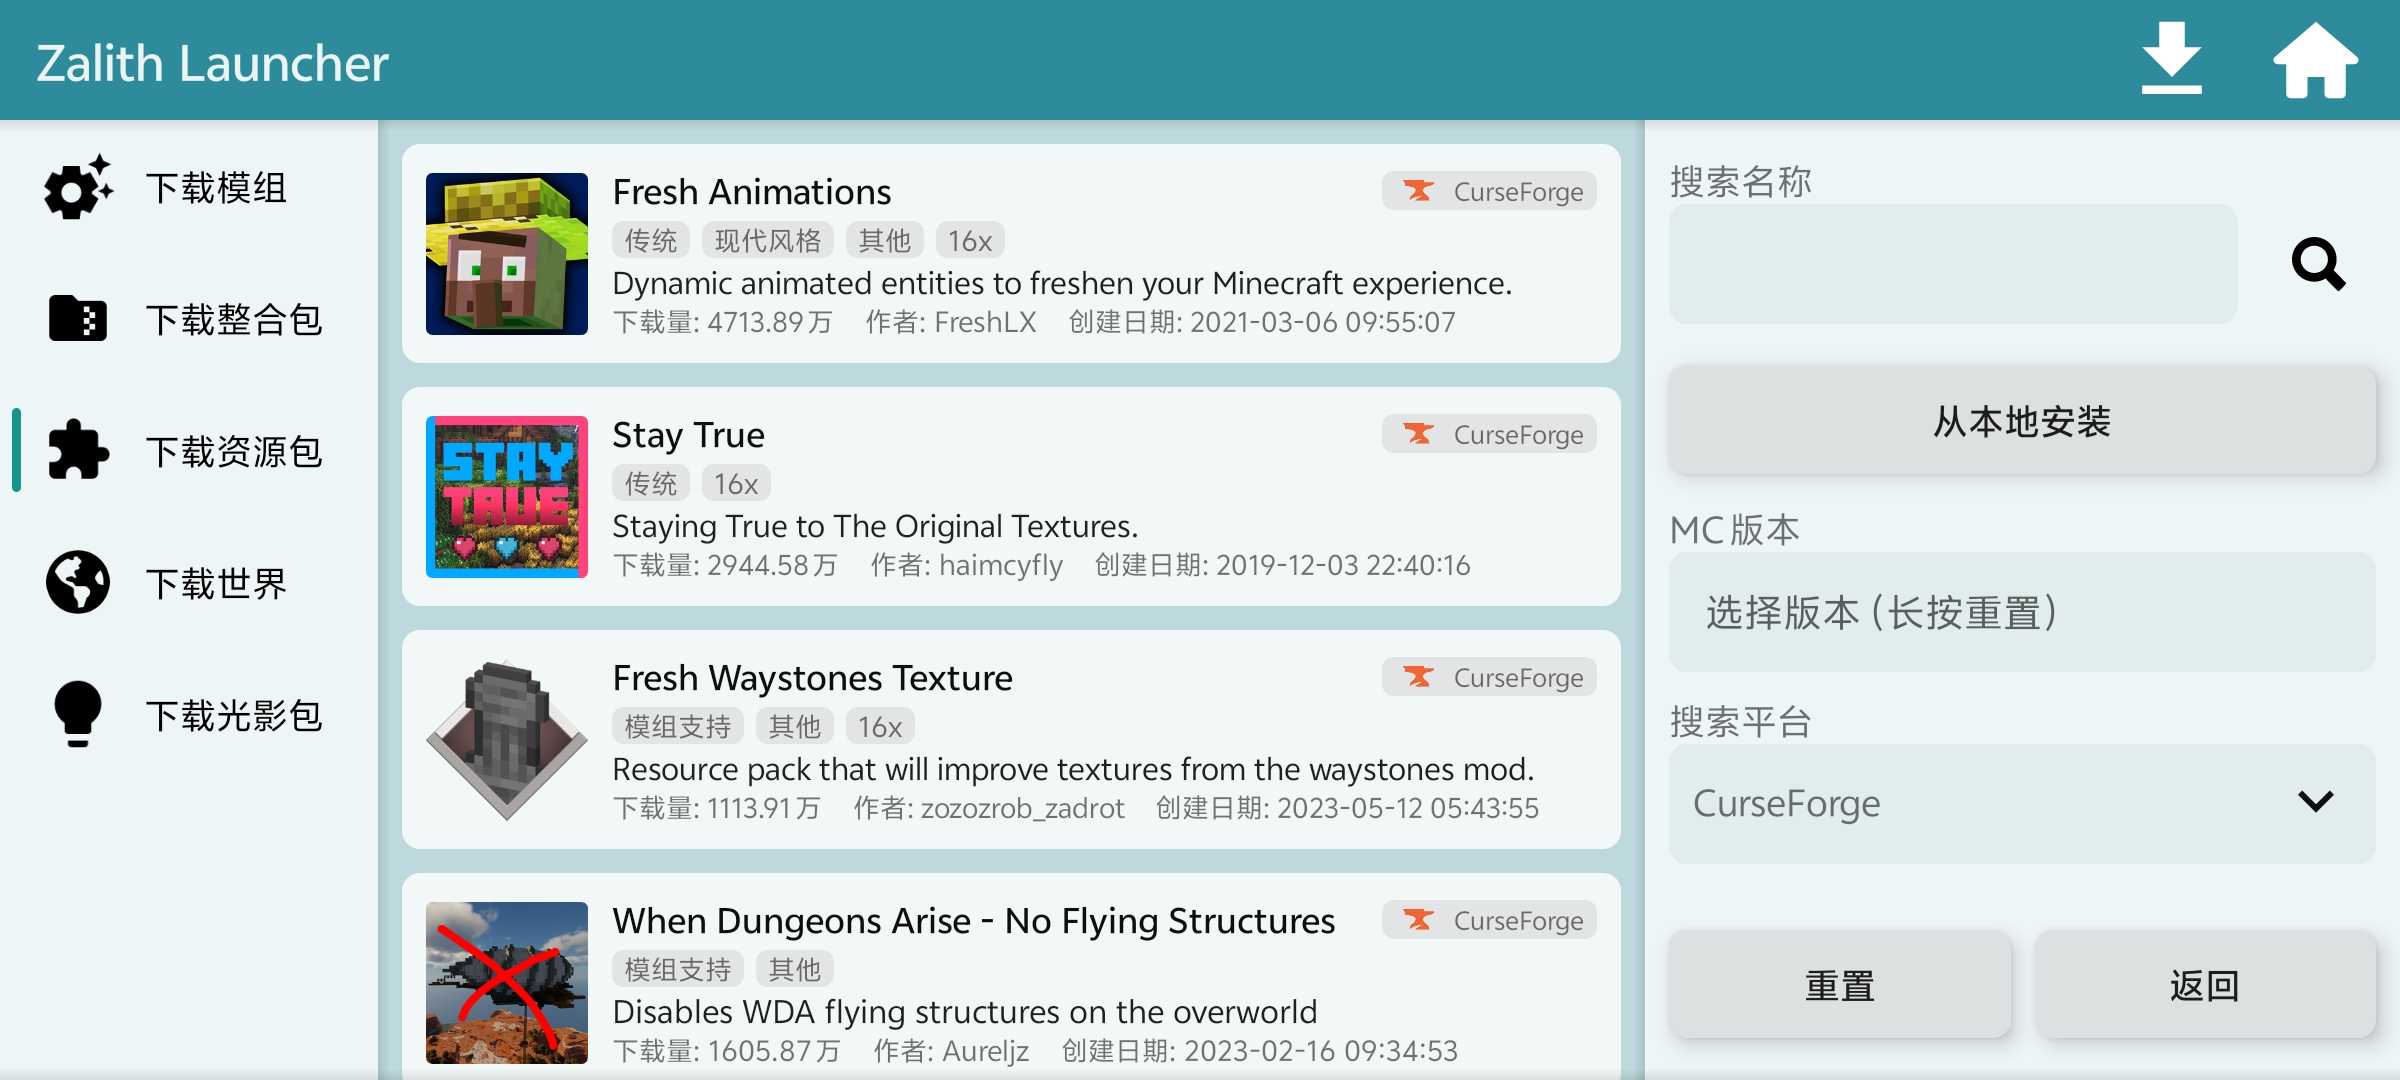This screenshot has width=2400, height=1080.
Task: Open When Dungeons Arise - No Flying Structures
Action: [974, 921]
